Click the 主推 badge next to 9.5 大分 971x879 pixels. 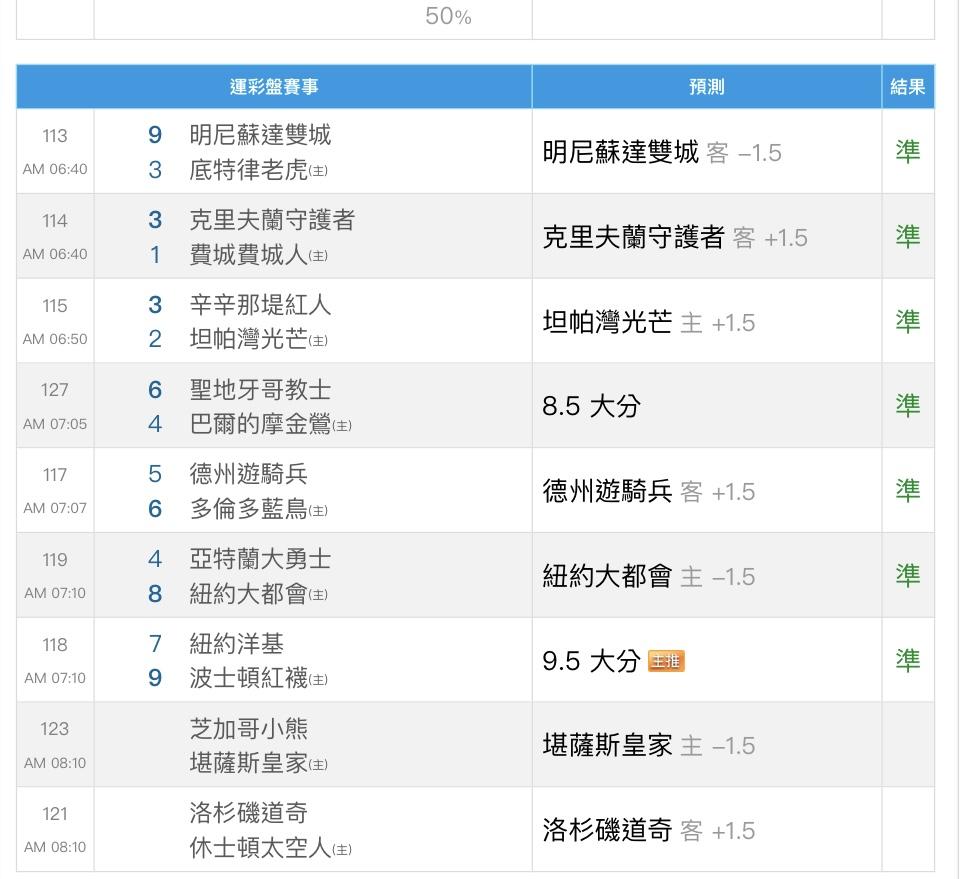tap(666, 661)
